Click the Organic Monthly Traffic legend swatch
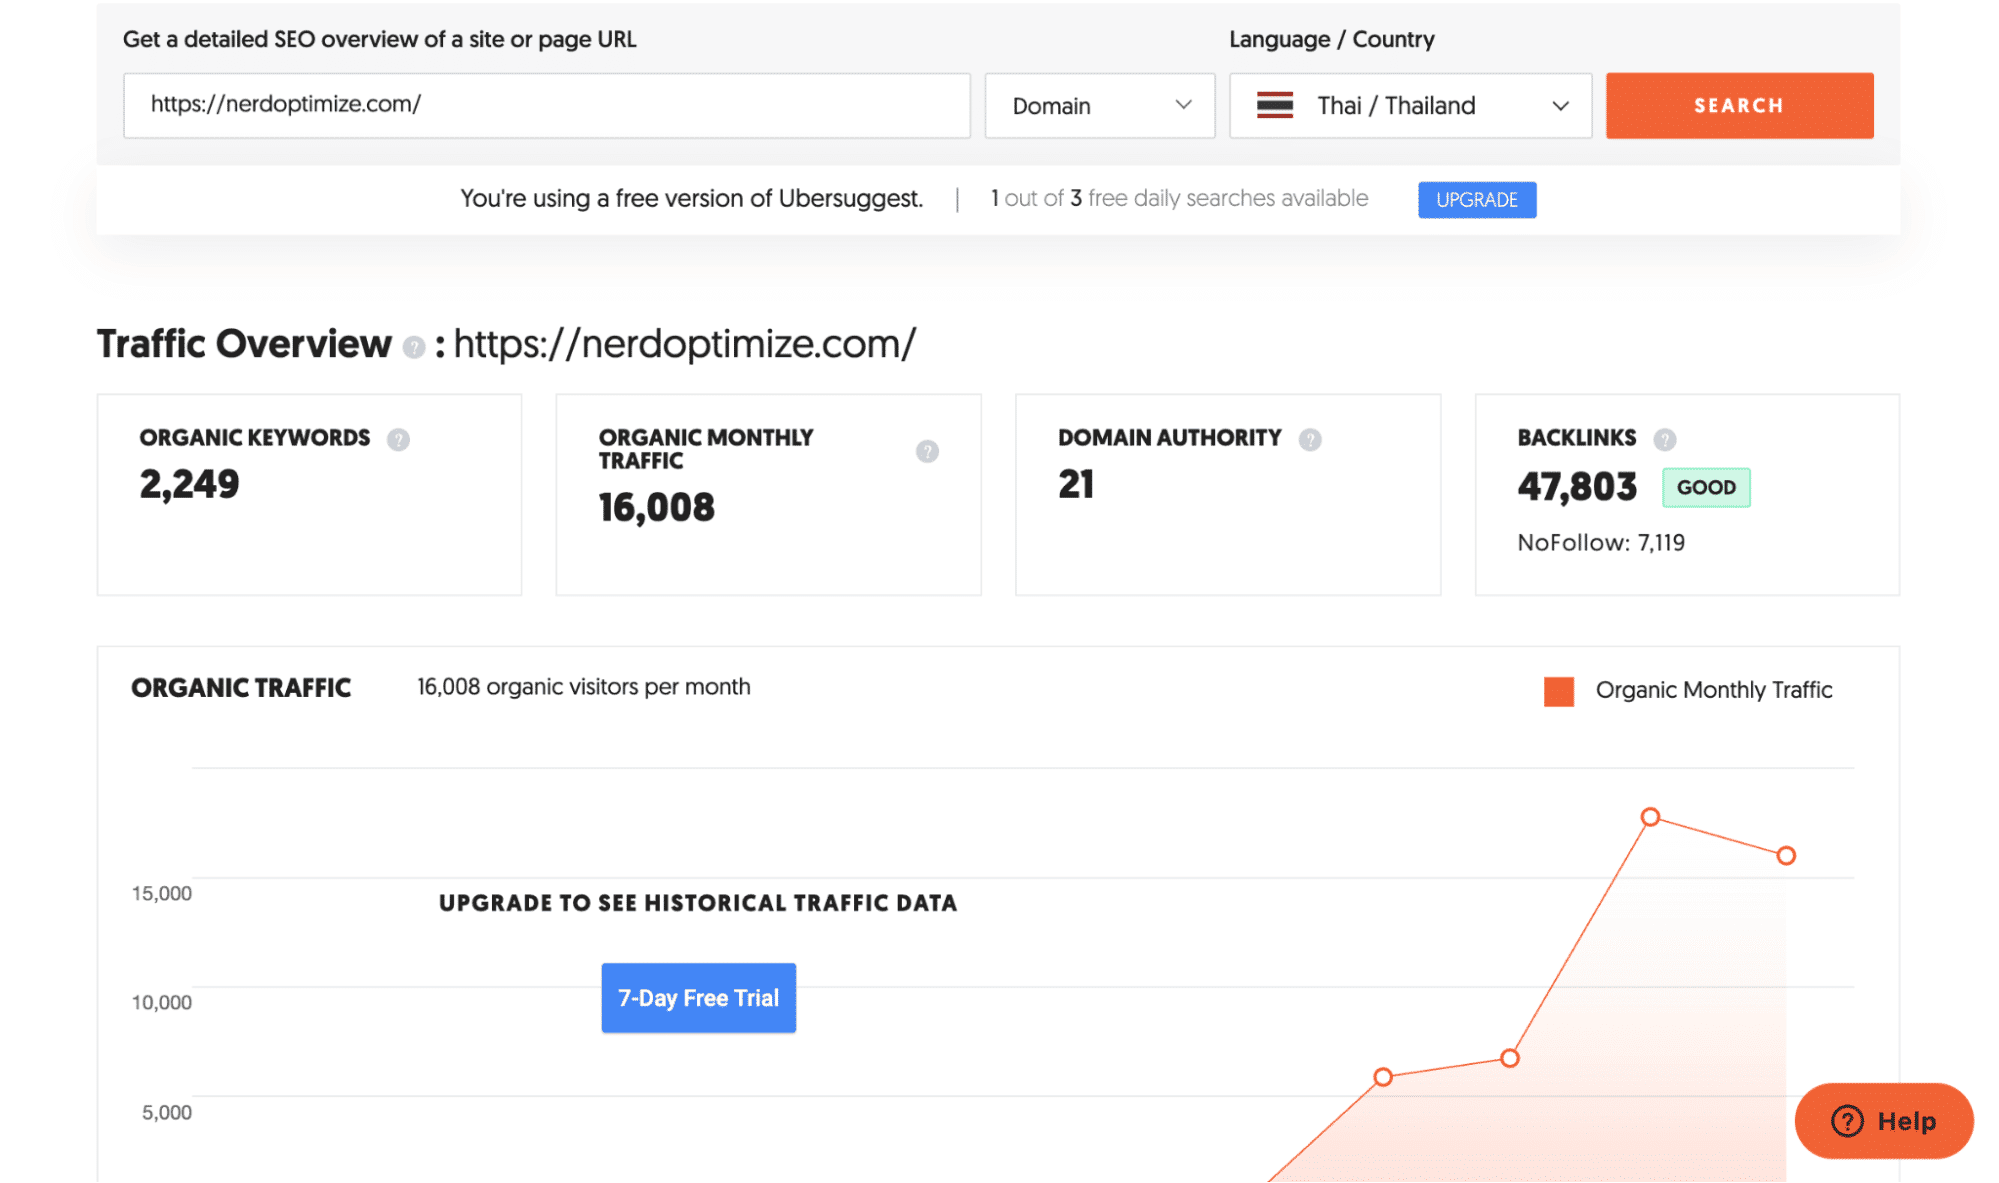1999x1183 pixels. point(1558,691)
